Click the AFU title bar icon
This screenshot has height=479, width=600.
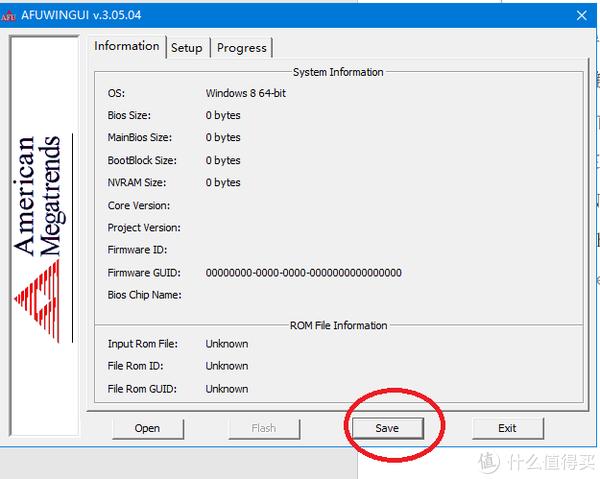pyautogui.click(x=8, y=16)
